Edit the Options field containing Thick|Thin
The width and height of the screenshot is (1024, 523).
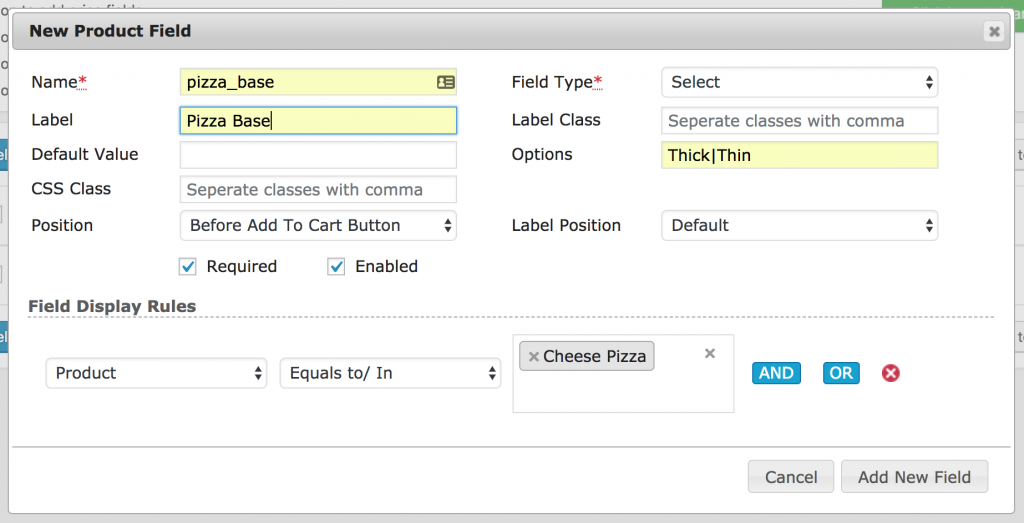pyautogui.click(x=799, y=155)
